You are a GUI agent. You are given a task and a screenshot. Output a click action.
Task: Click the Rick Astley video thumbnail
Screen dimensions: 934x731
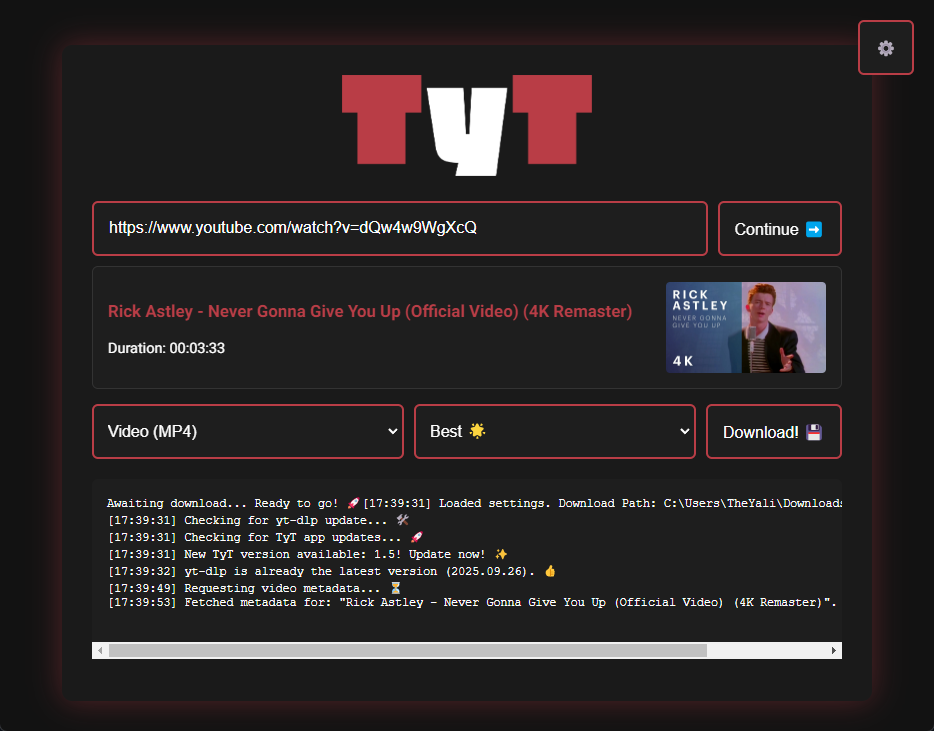point(745,328)
